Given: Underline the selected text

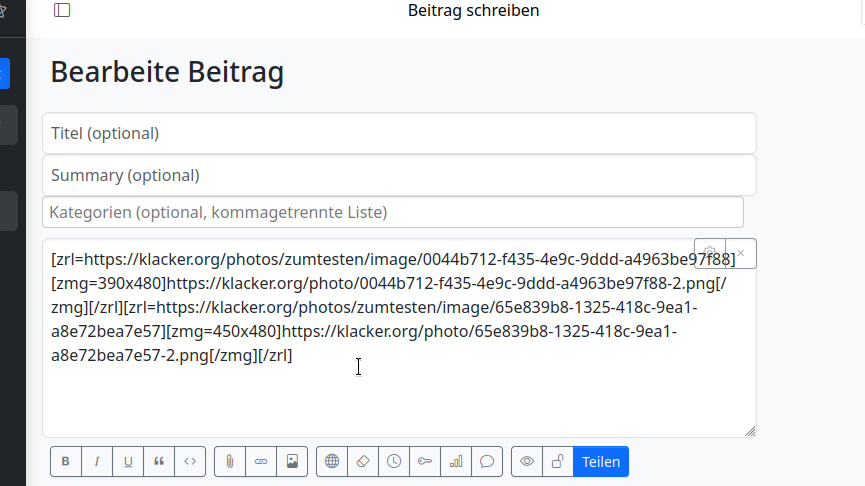Looking at the screenshot, I should pyautogui.click(x=128, y=462).
